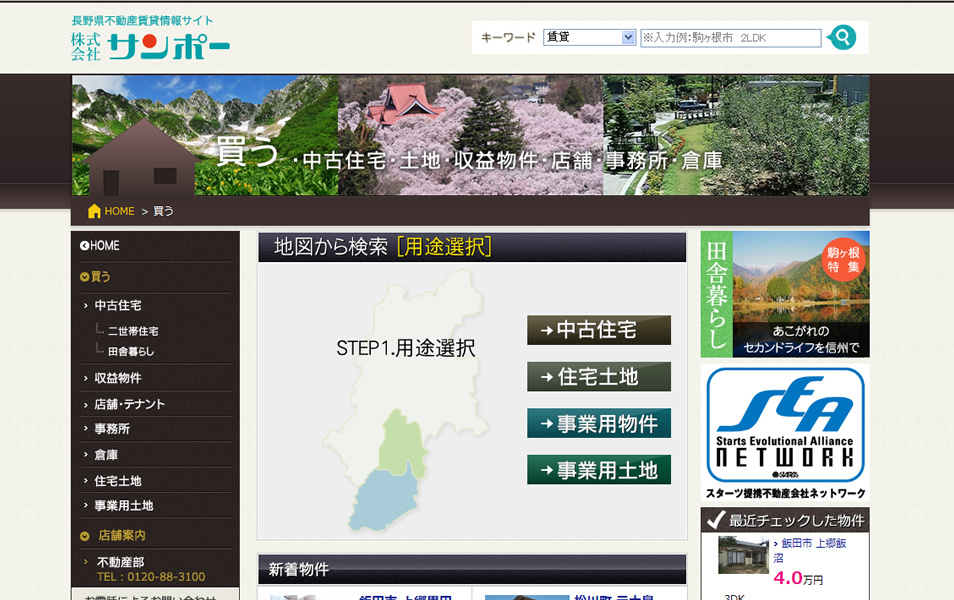Open 飯田市 上郷飯沼 property link
The width and height of the screenshot is (954, 600).
810,550
